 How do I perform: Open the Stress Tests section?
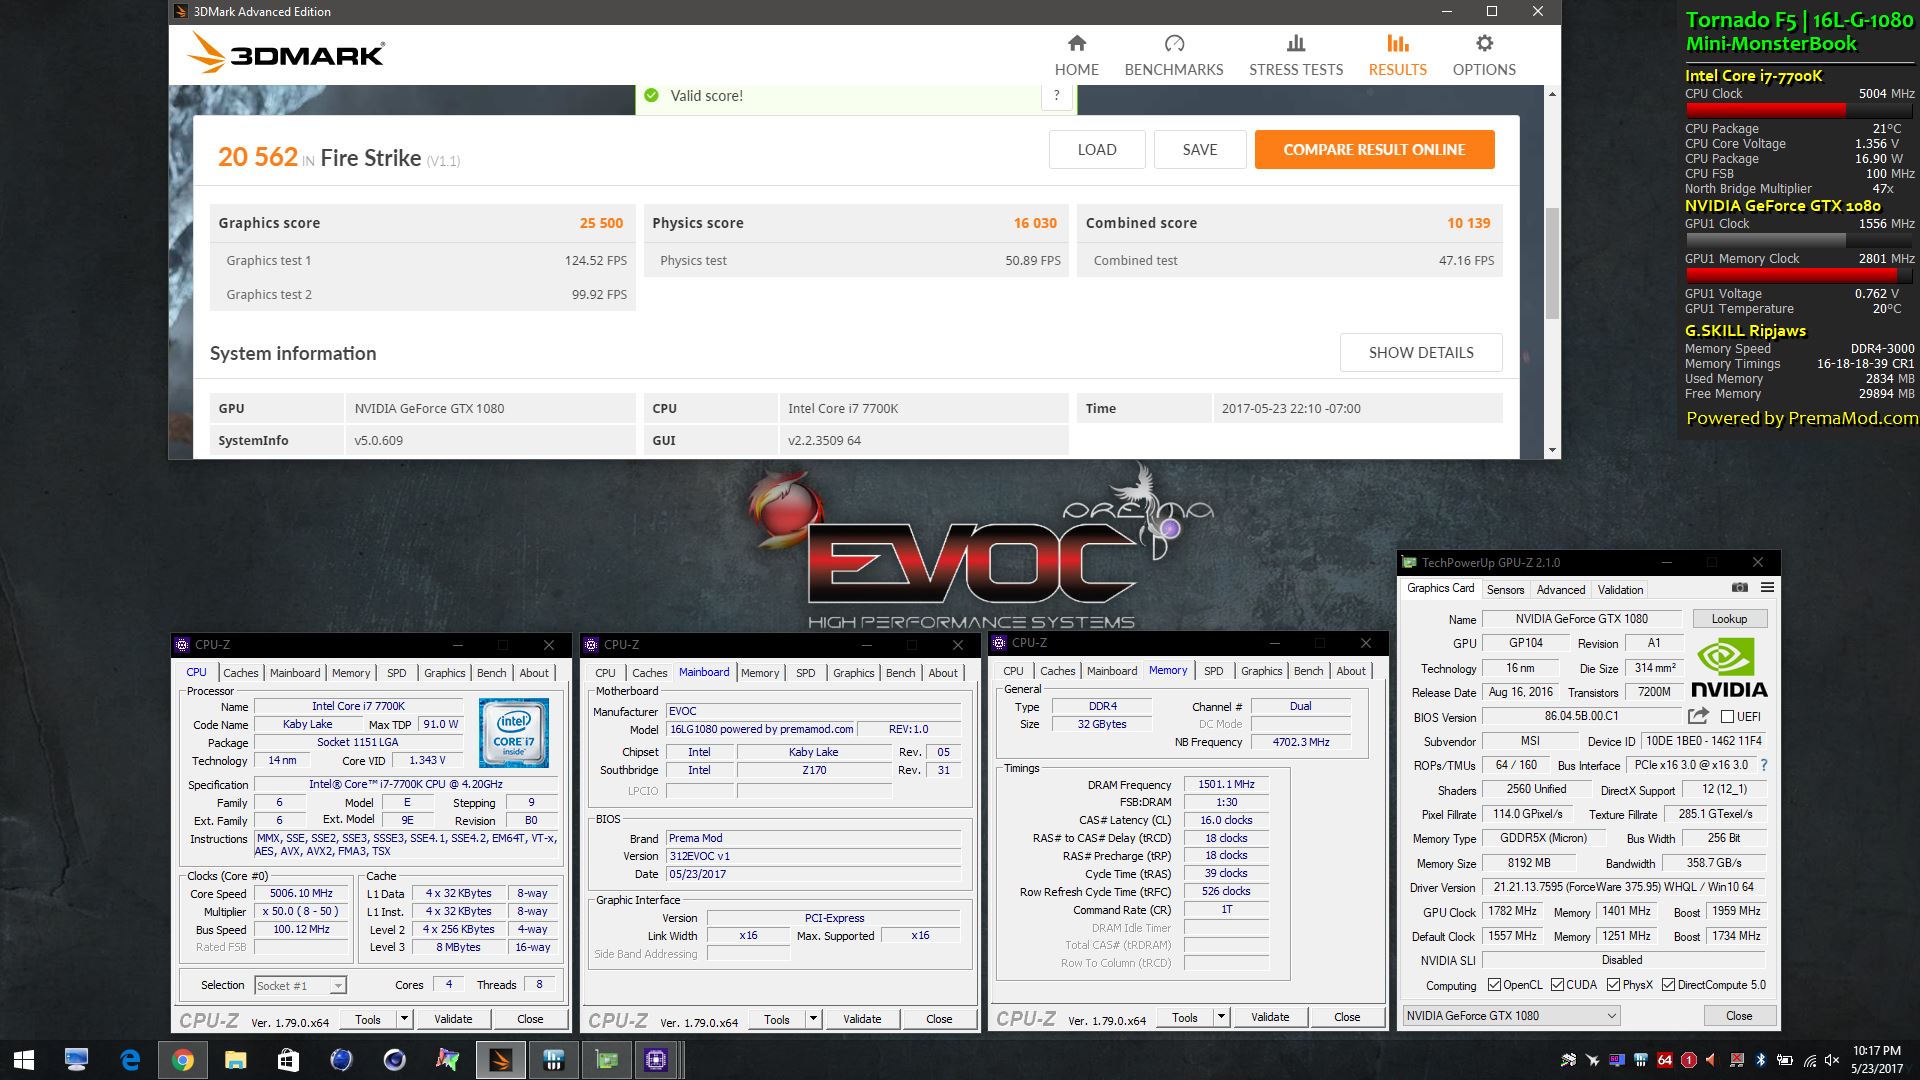click(x=1295, y=56)
